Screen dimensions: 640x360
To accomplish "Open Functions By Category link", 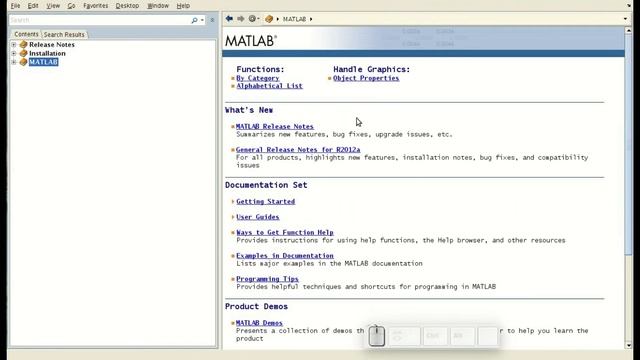I will (258, 78).
